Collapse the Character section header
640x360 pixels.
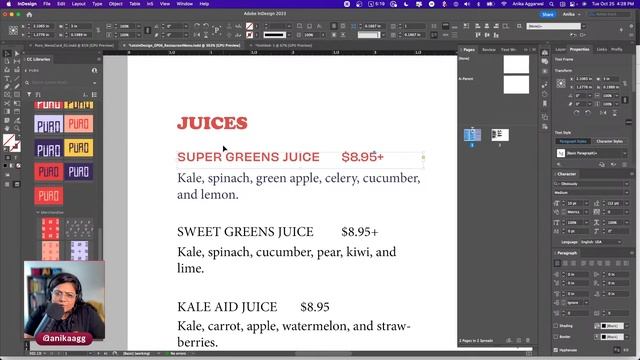coord(566,174)
